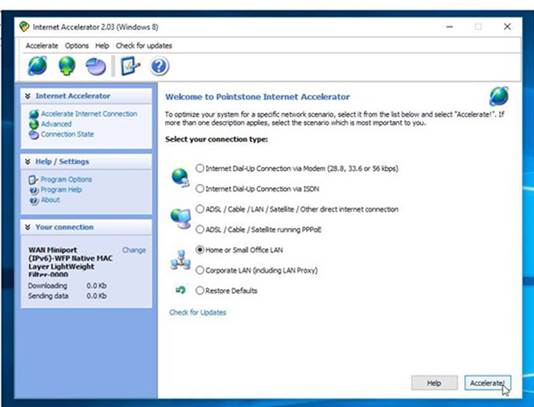
Task: Close the Internet Accelerator window
Action: (507, 27)
